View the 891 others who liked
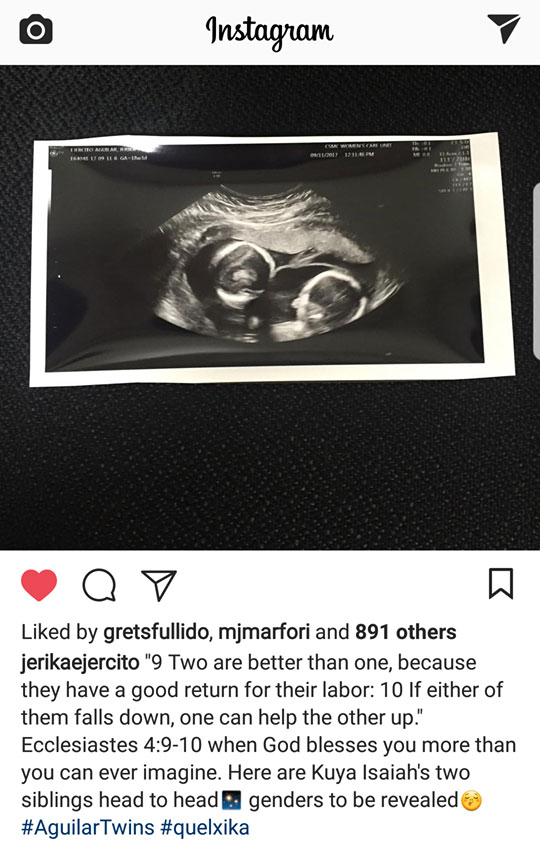The image size is (540, 841). click(x=405, y=632)
